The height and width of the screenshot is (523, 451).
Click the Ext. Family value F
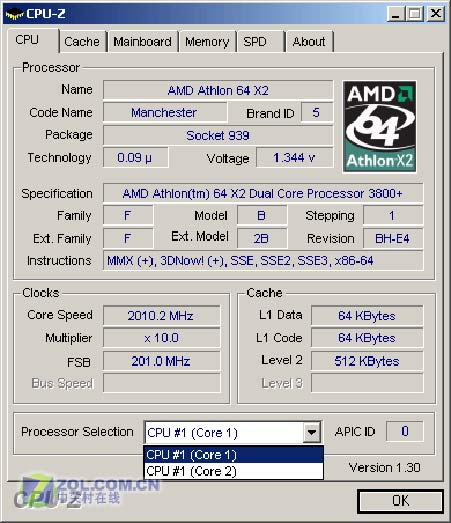coord(128,238)
